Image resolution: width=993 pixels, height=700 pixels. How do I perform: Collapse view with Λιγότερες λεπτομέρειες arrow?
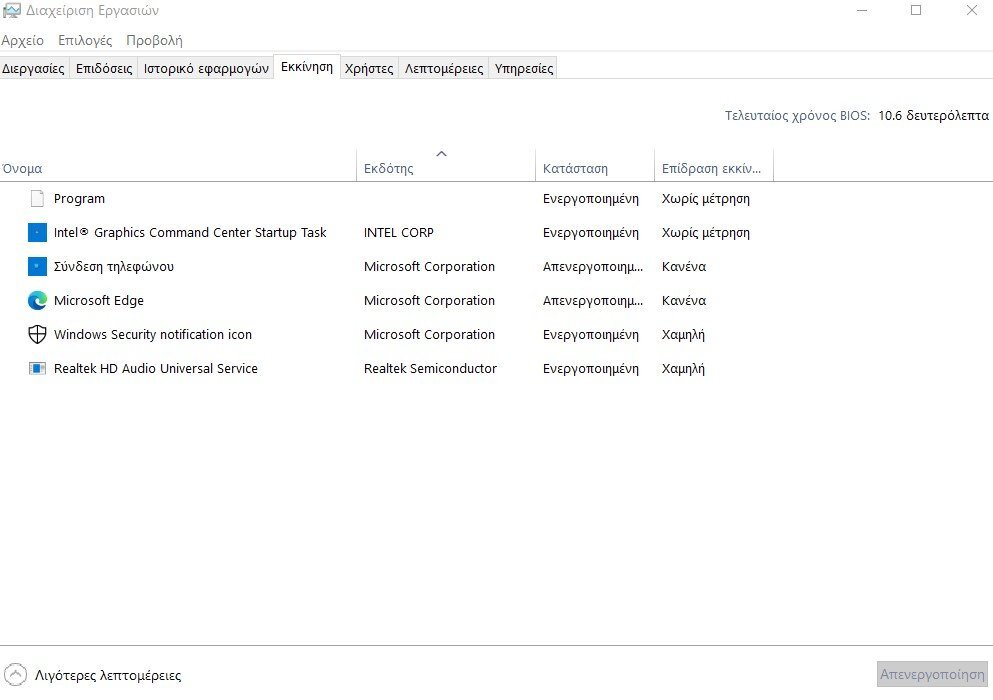[15, 675]
